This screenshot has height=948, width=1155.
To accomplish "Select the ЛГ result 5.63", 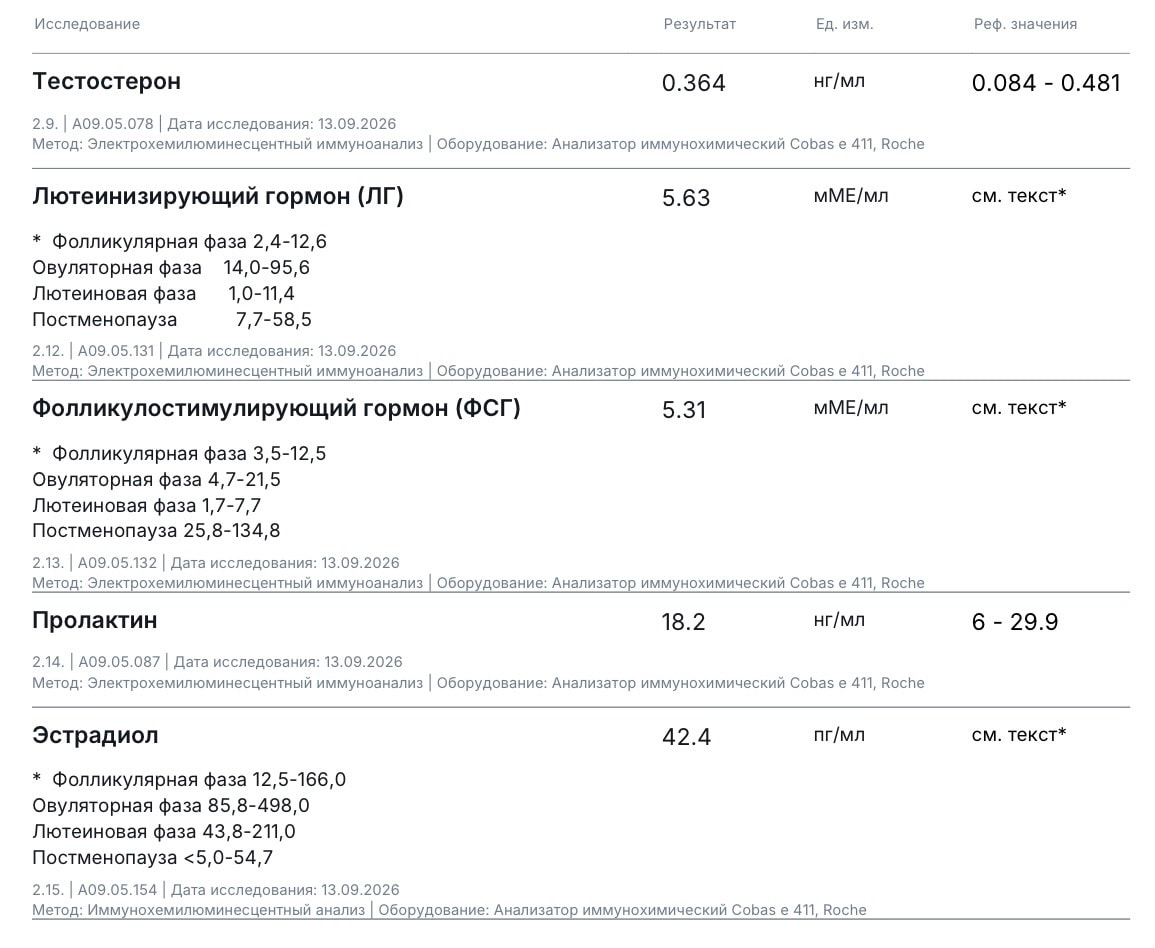I will [686, 197].
